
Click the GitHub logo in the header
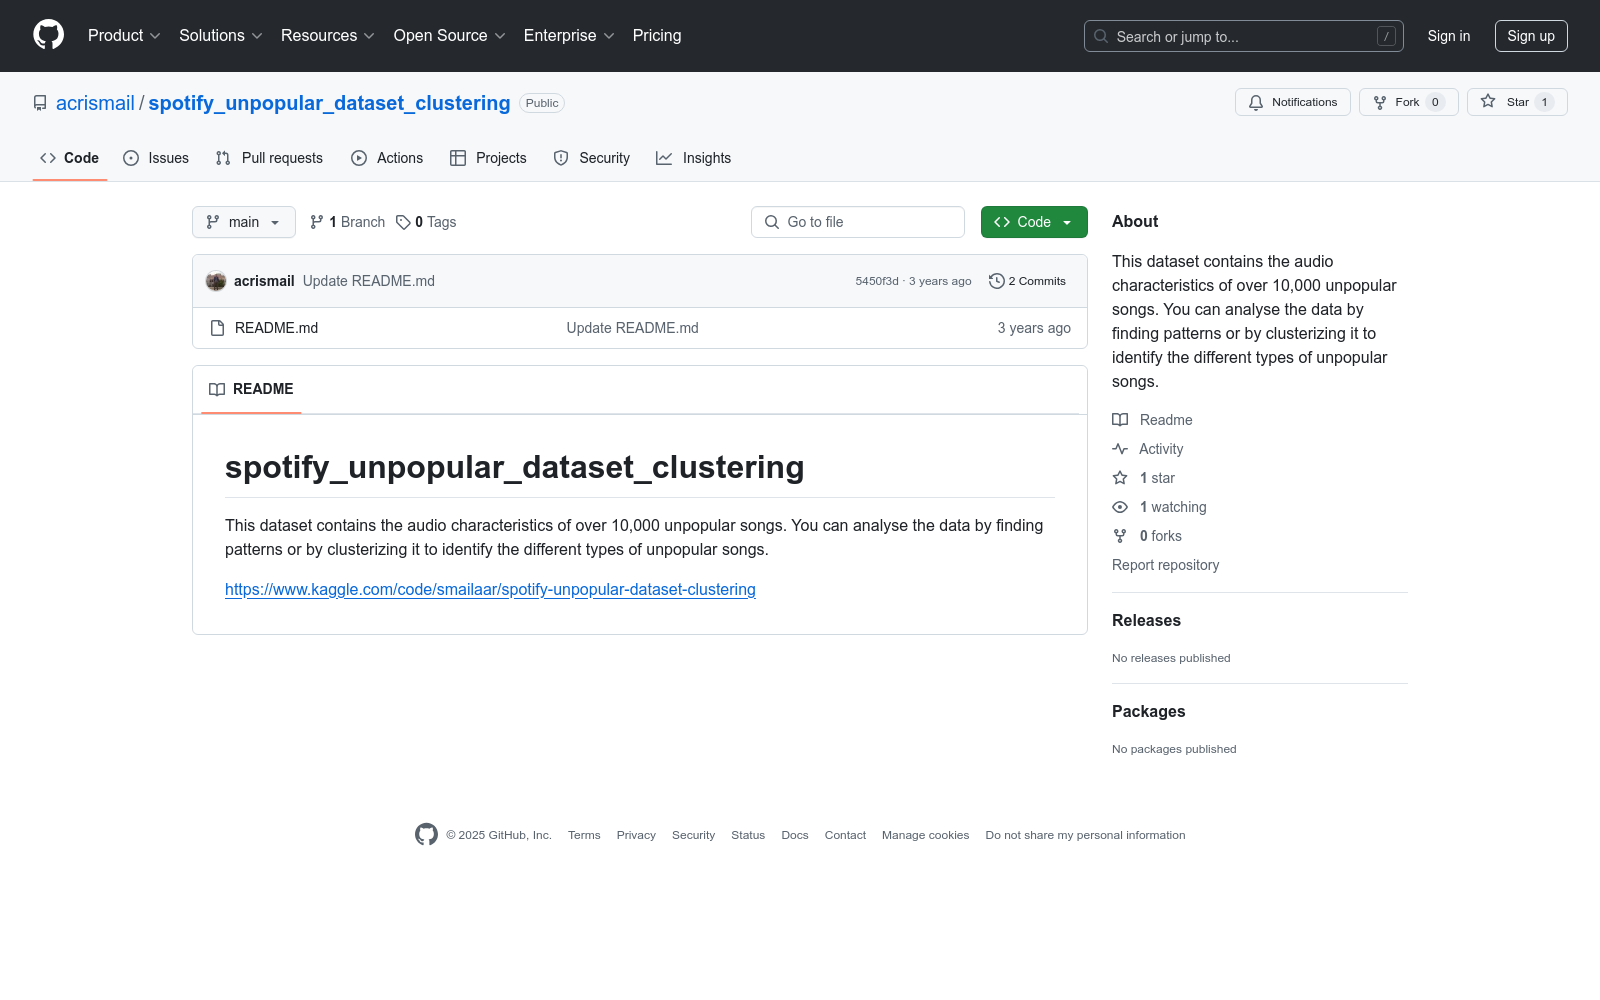point(48,35)
